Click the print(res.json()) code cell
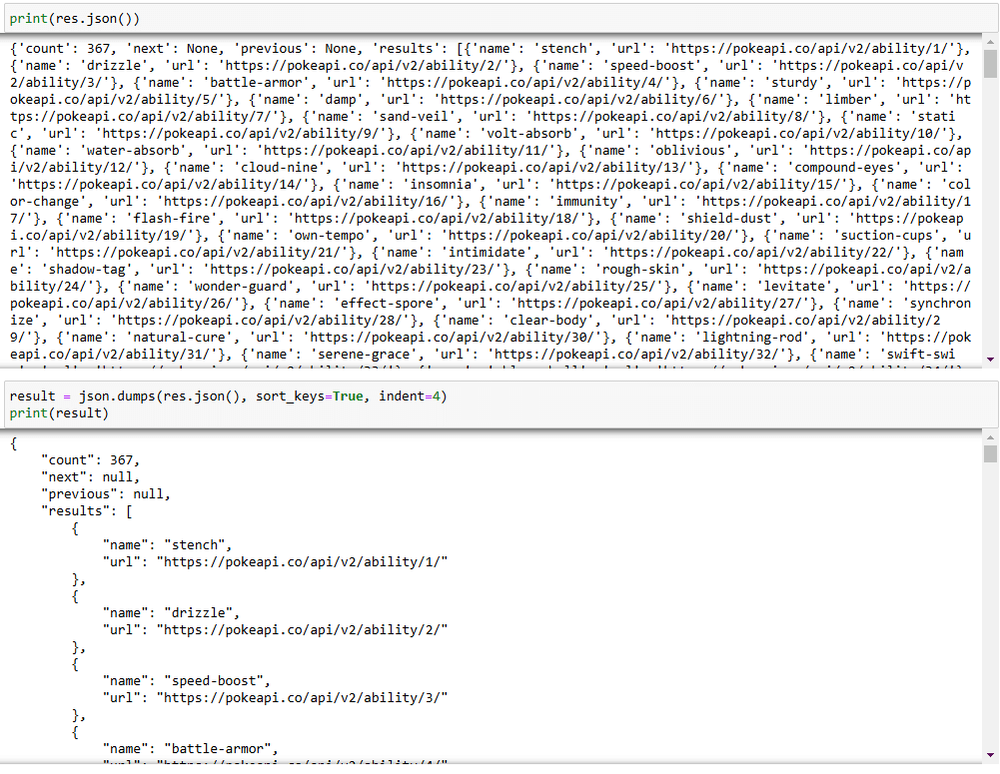This screenshot has height=774, width=1000. (x=501, y=18)
